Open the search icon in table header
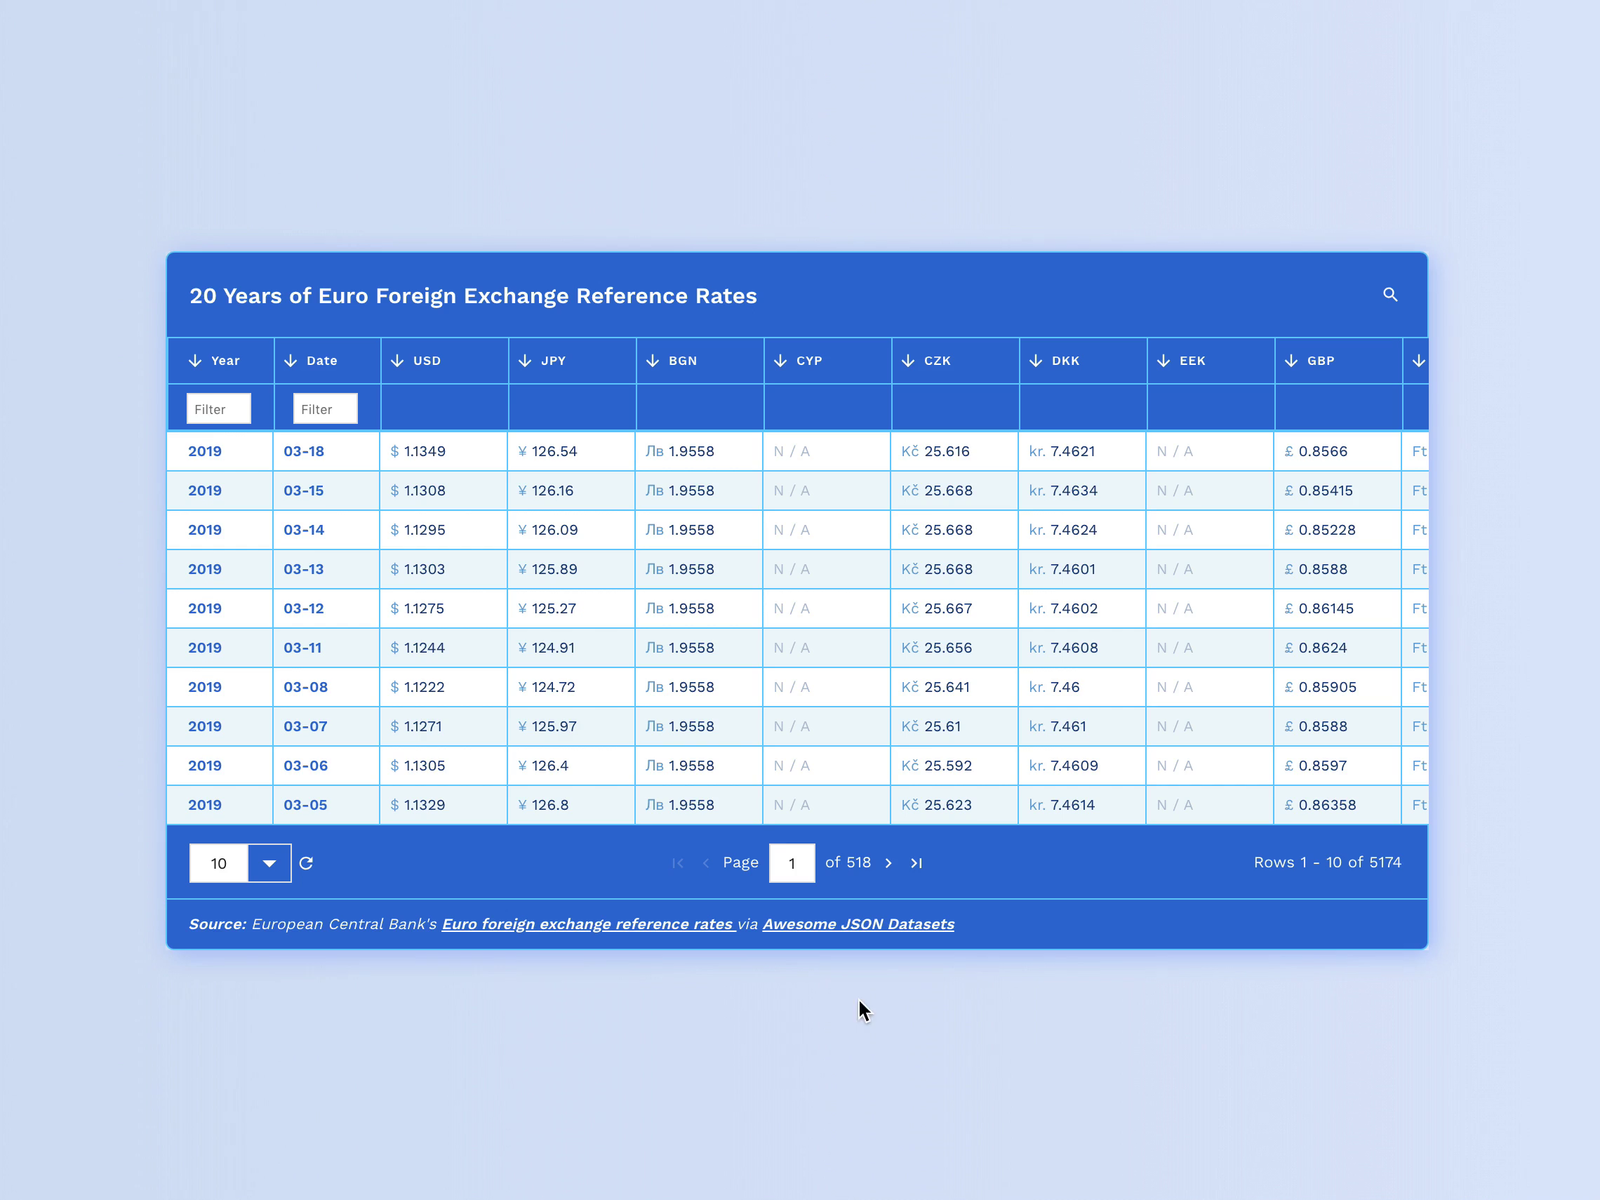The width and height of the screenshot is (1600, 1200). pos(1390,294)
